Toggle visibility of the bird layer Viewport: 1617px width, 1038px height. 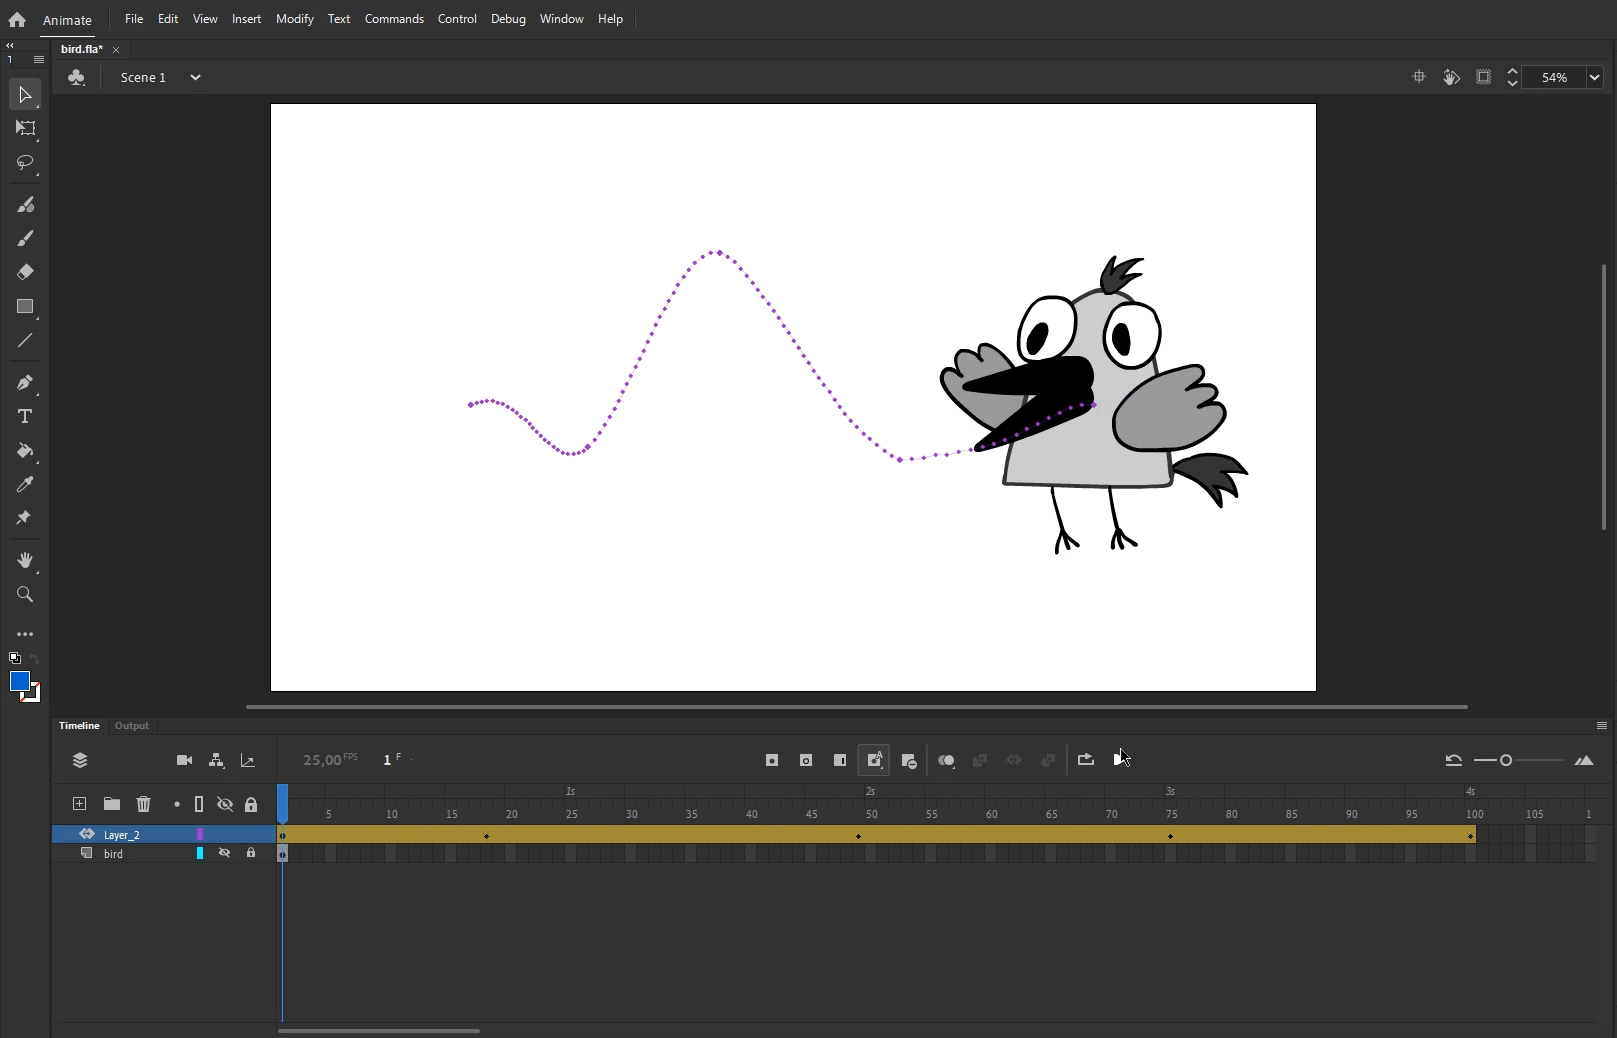pyautogui.click(x=225, y=853)
